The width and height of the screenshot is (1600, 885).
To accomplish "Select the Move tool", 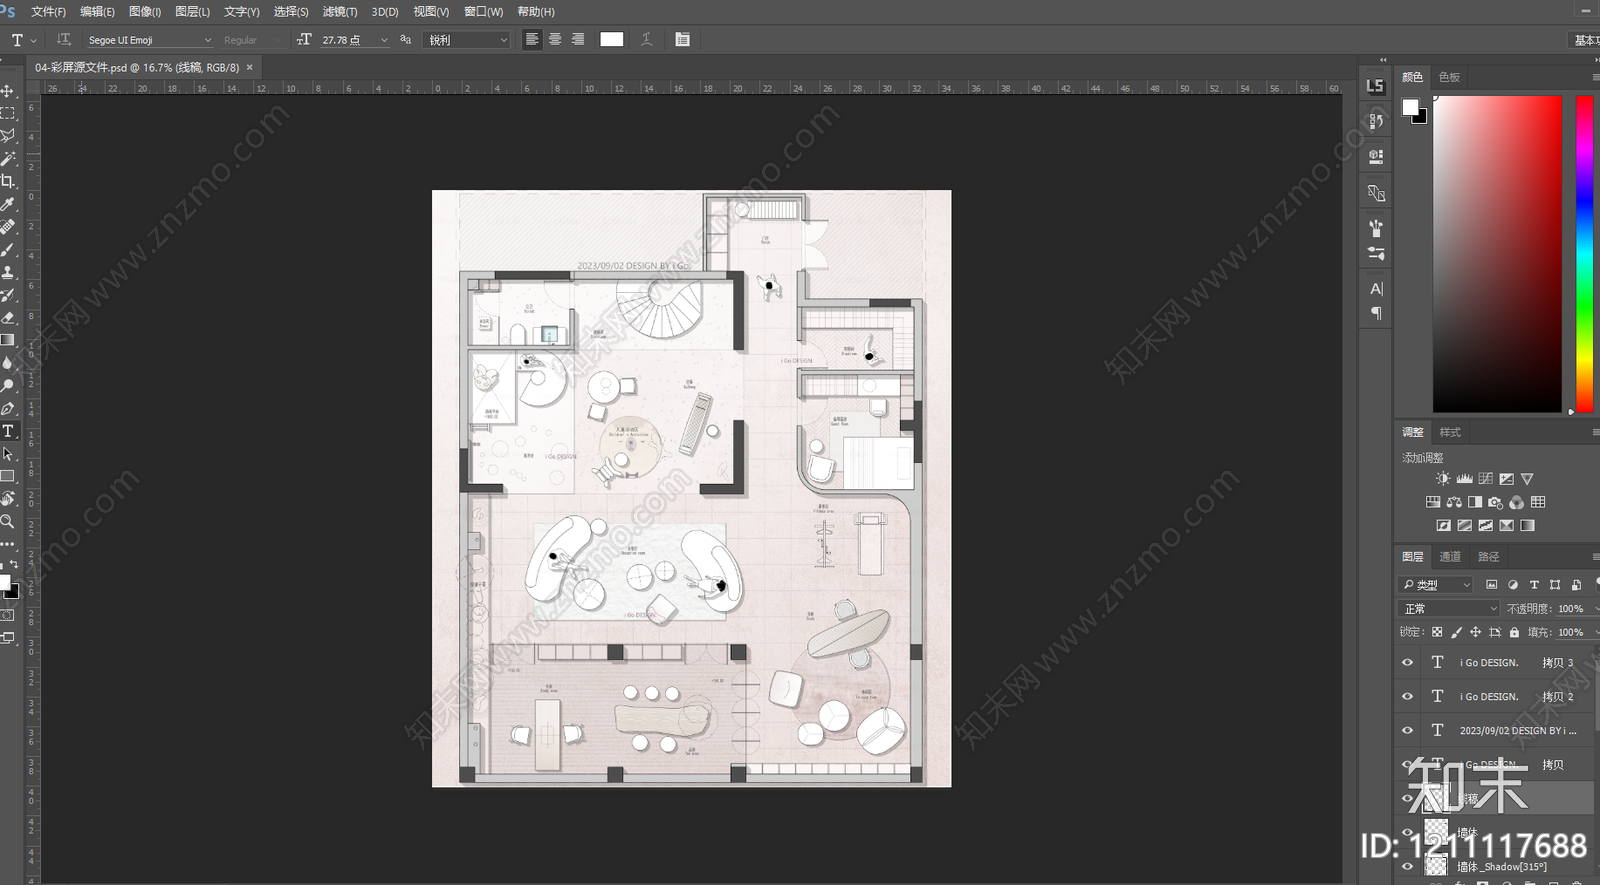I will [8, 91].
